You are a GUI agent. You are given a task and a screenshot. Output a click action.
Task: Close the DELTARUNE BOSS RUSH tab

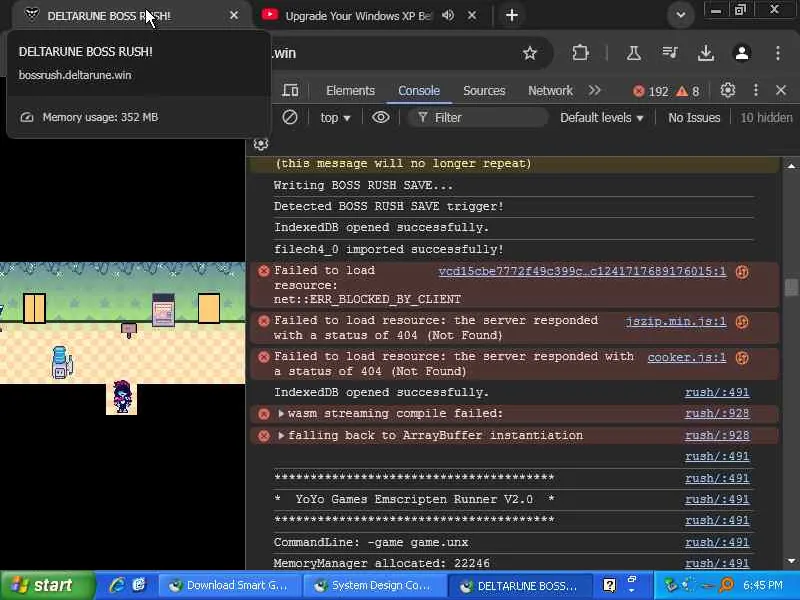click(234, 16)
